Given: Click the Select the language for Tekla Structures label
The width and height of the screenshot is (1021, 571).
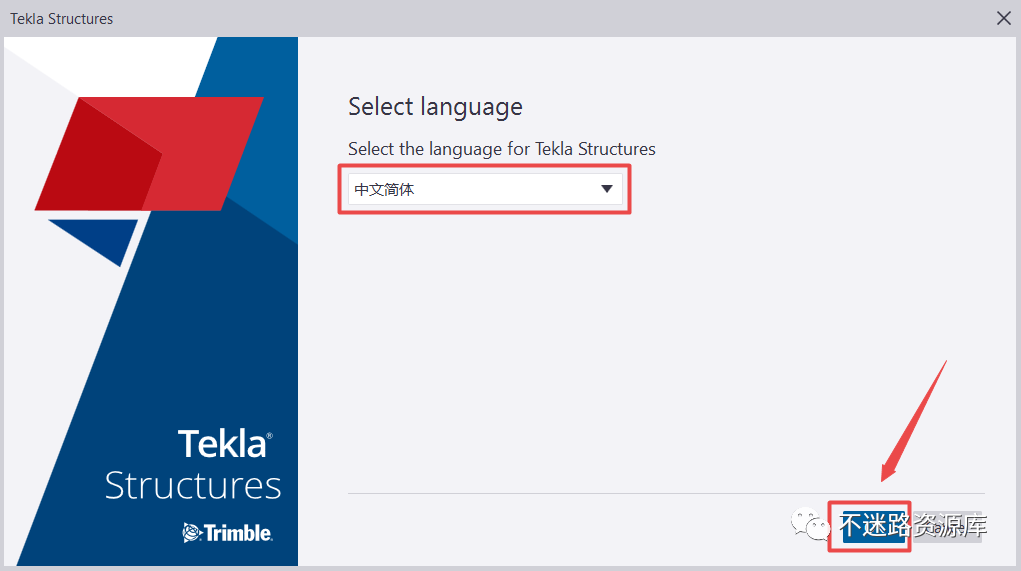Looking at the screenshot, I should tap(501, 149).
